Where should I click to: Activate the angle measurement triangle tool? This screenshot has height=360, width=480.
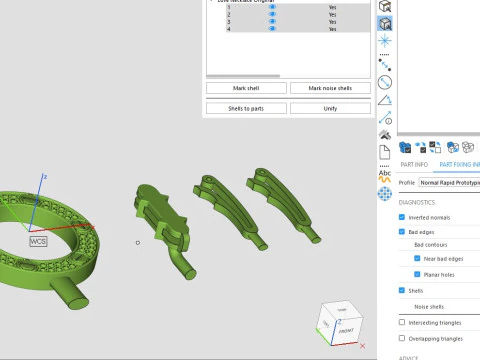pos(385,100)
